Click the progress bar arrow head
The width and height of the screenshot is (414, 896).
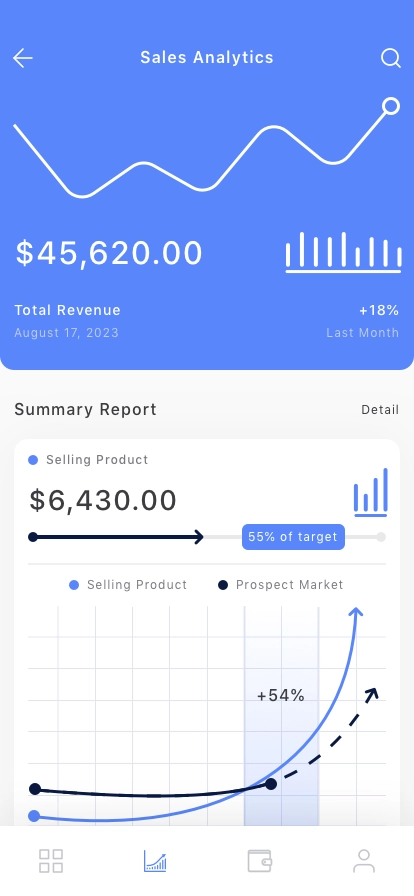pos(198,537)
